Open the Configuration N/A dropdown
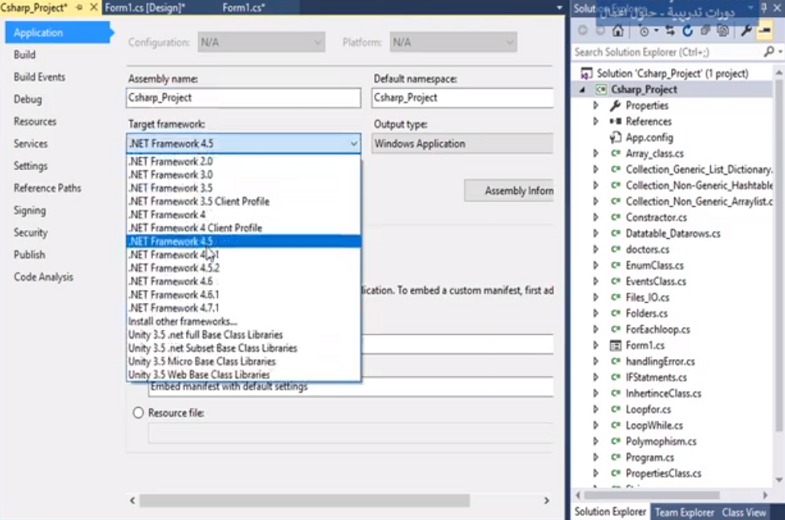Image resolution: width=785 pixels, height=520 pixels. [261, 43]
